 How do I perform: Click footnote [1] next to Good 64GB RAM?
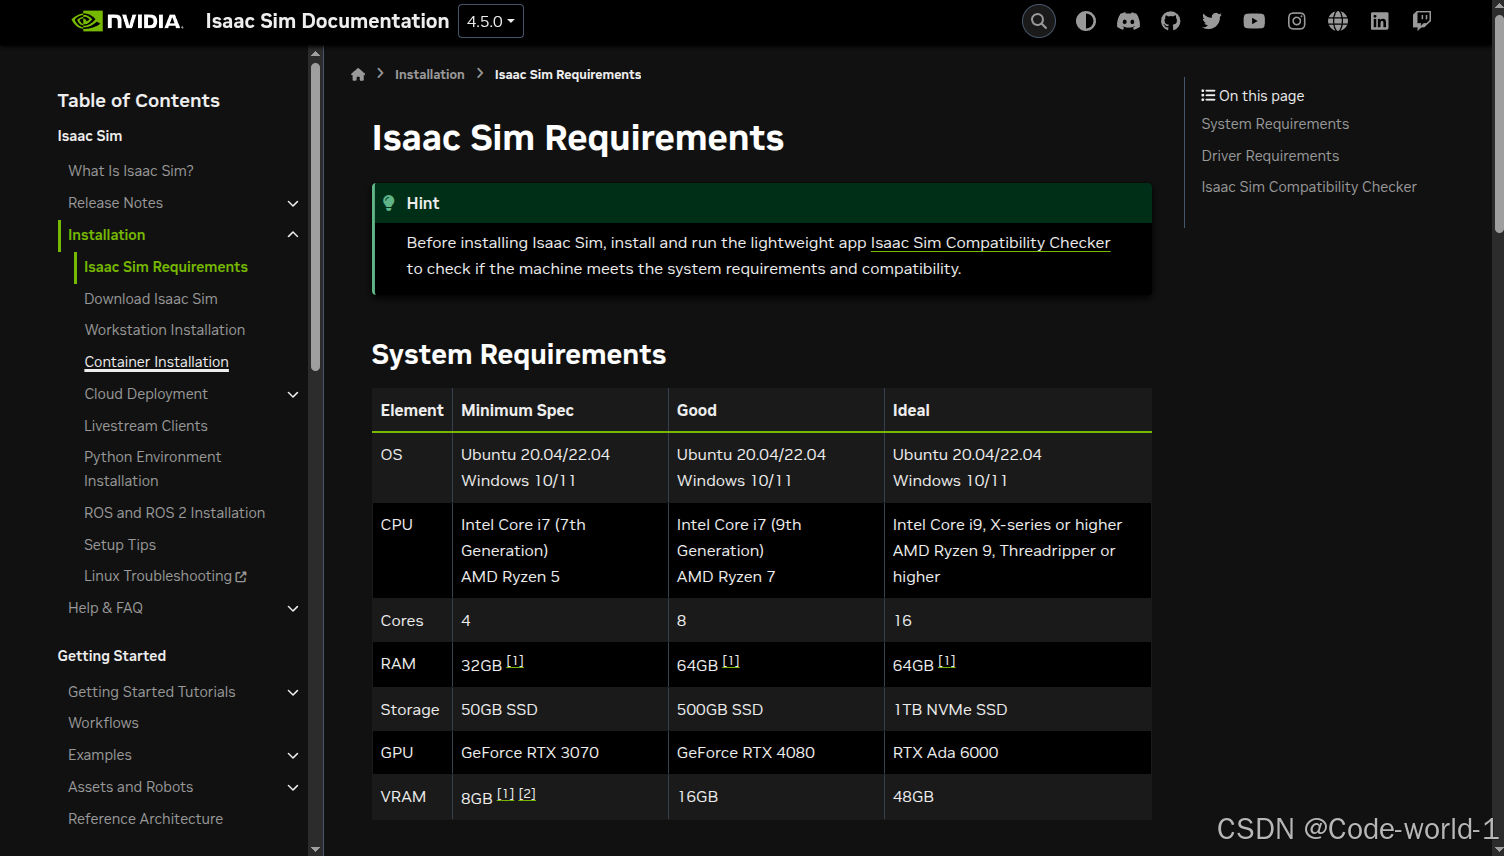(731, 661)
